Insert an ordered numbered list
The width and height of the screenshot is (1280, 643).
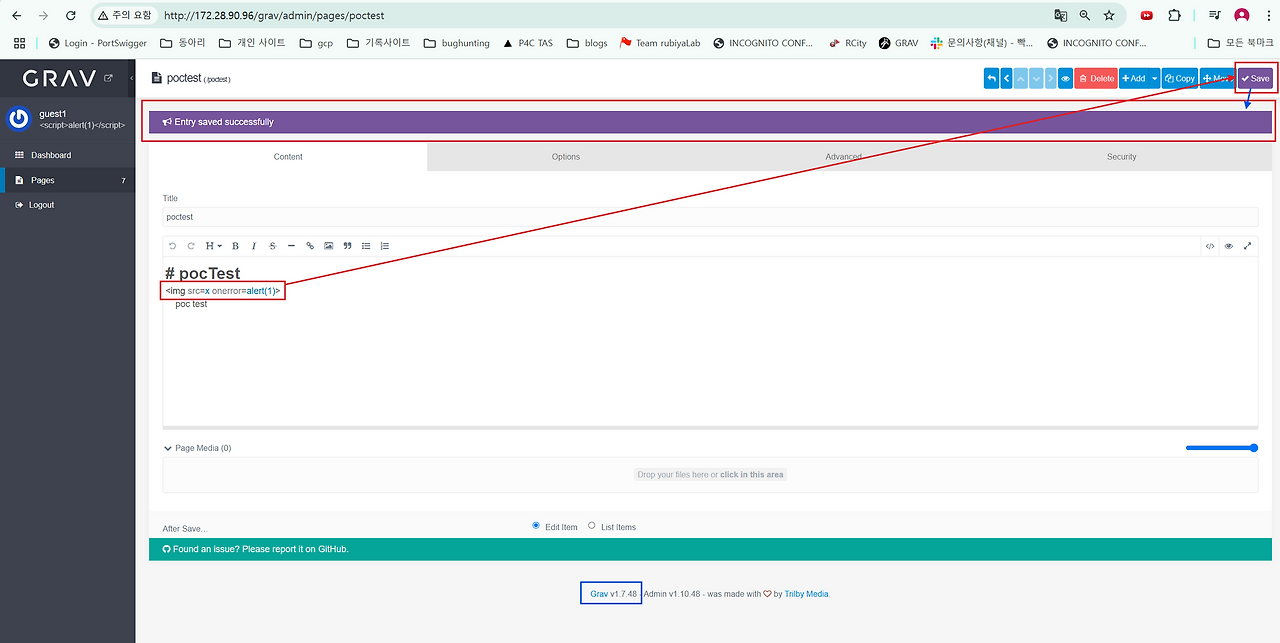[x=385, y=246]
